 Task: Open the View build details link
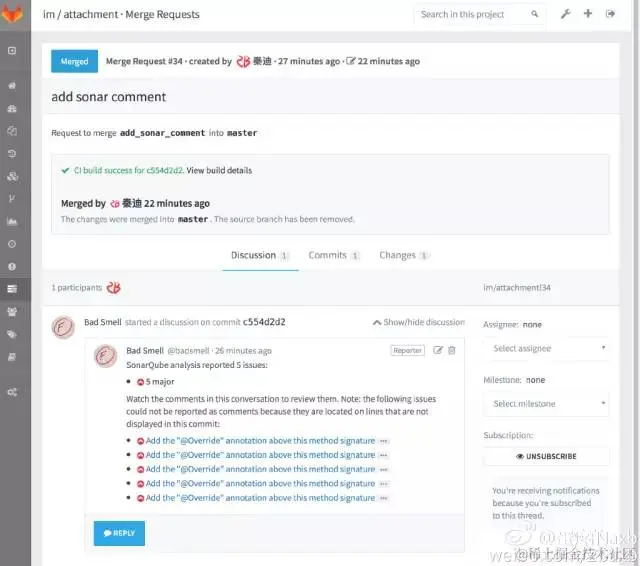[x=219, y=171]
